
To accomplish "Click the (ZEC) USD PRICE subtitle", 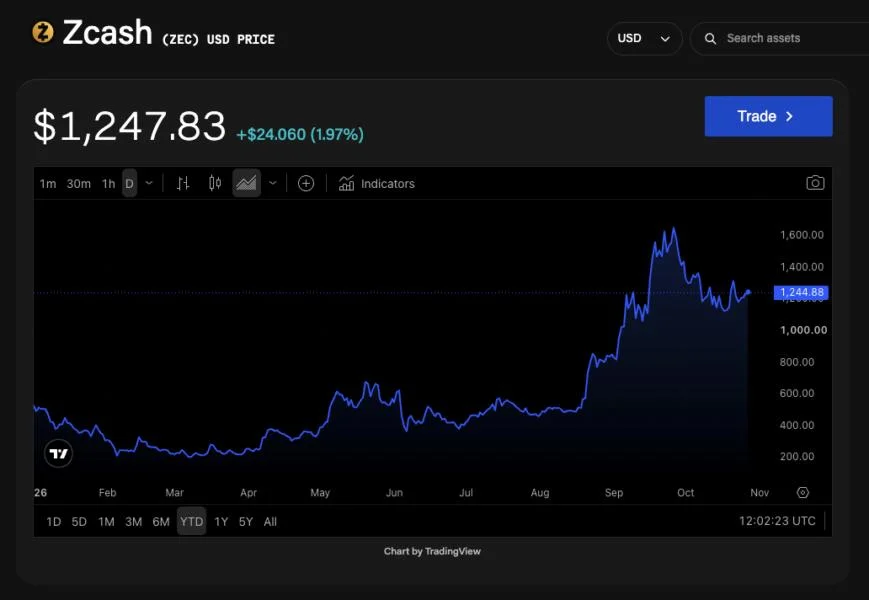I will (x=218, y=39).
